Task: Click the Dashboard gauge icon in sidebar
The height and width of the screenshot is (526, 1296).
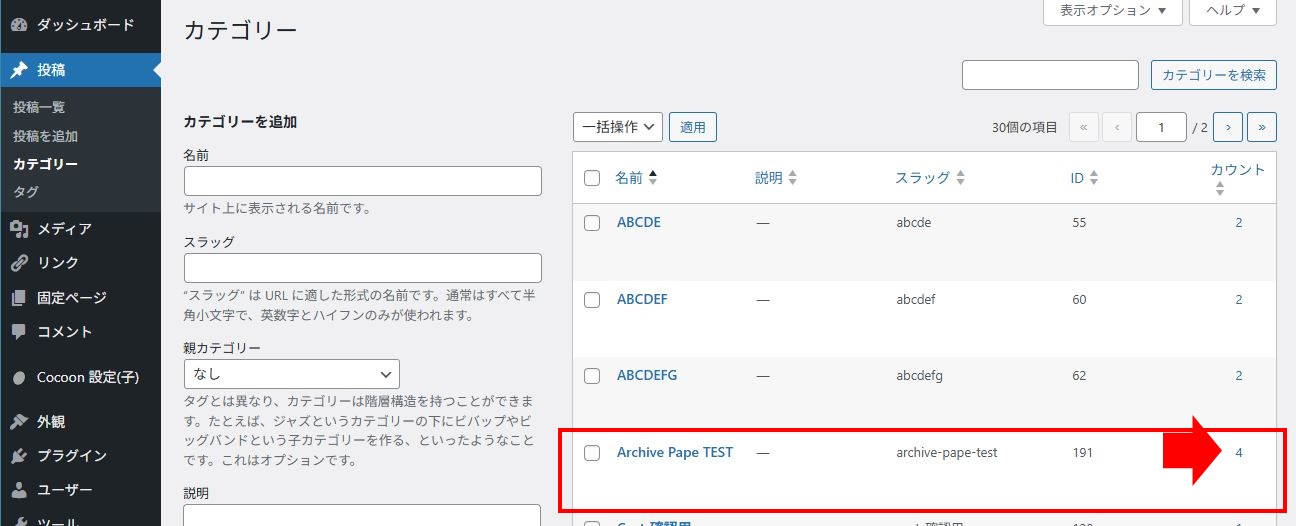Action: (x=19, y=25)
